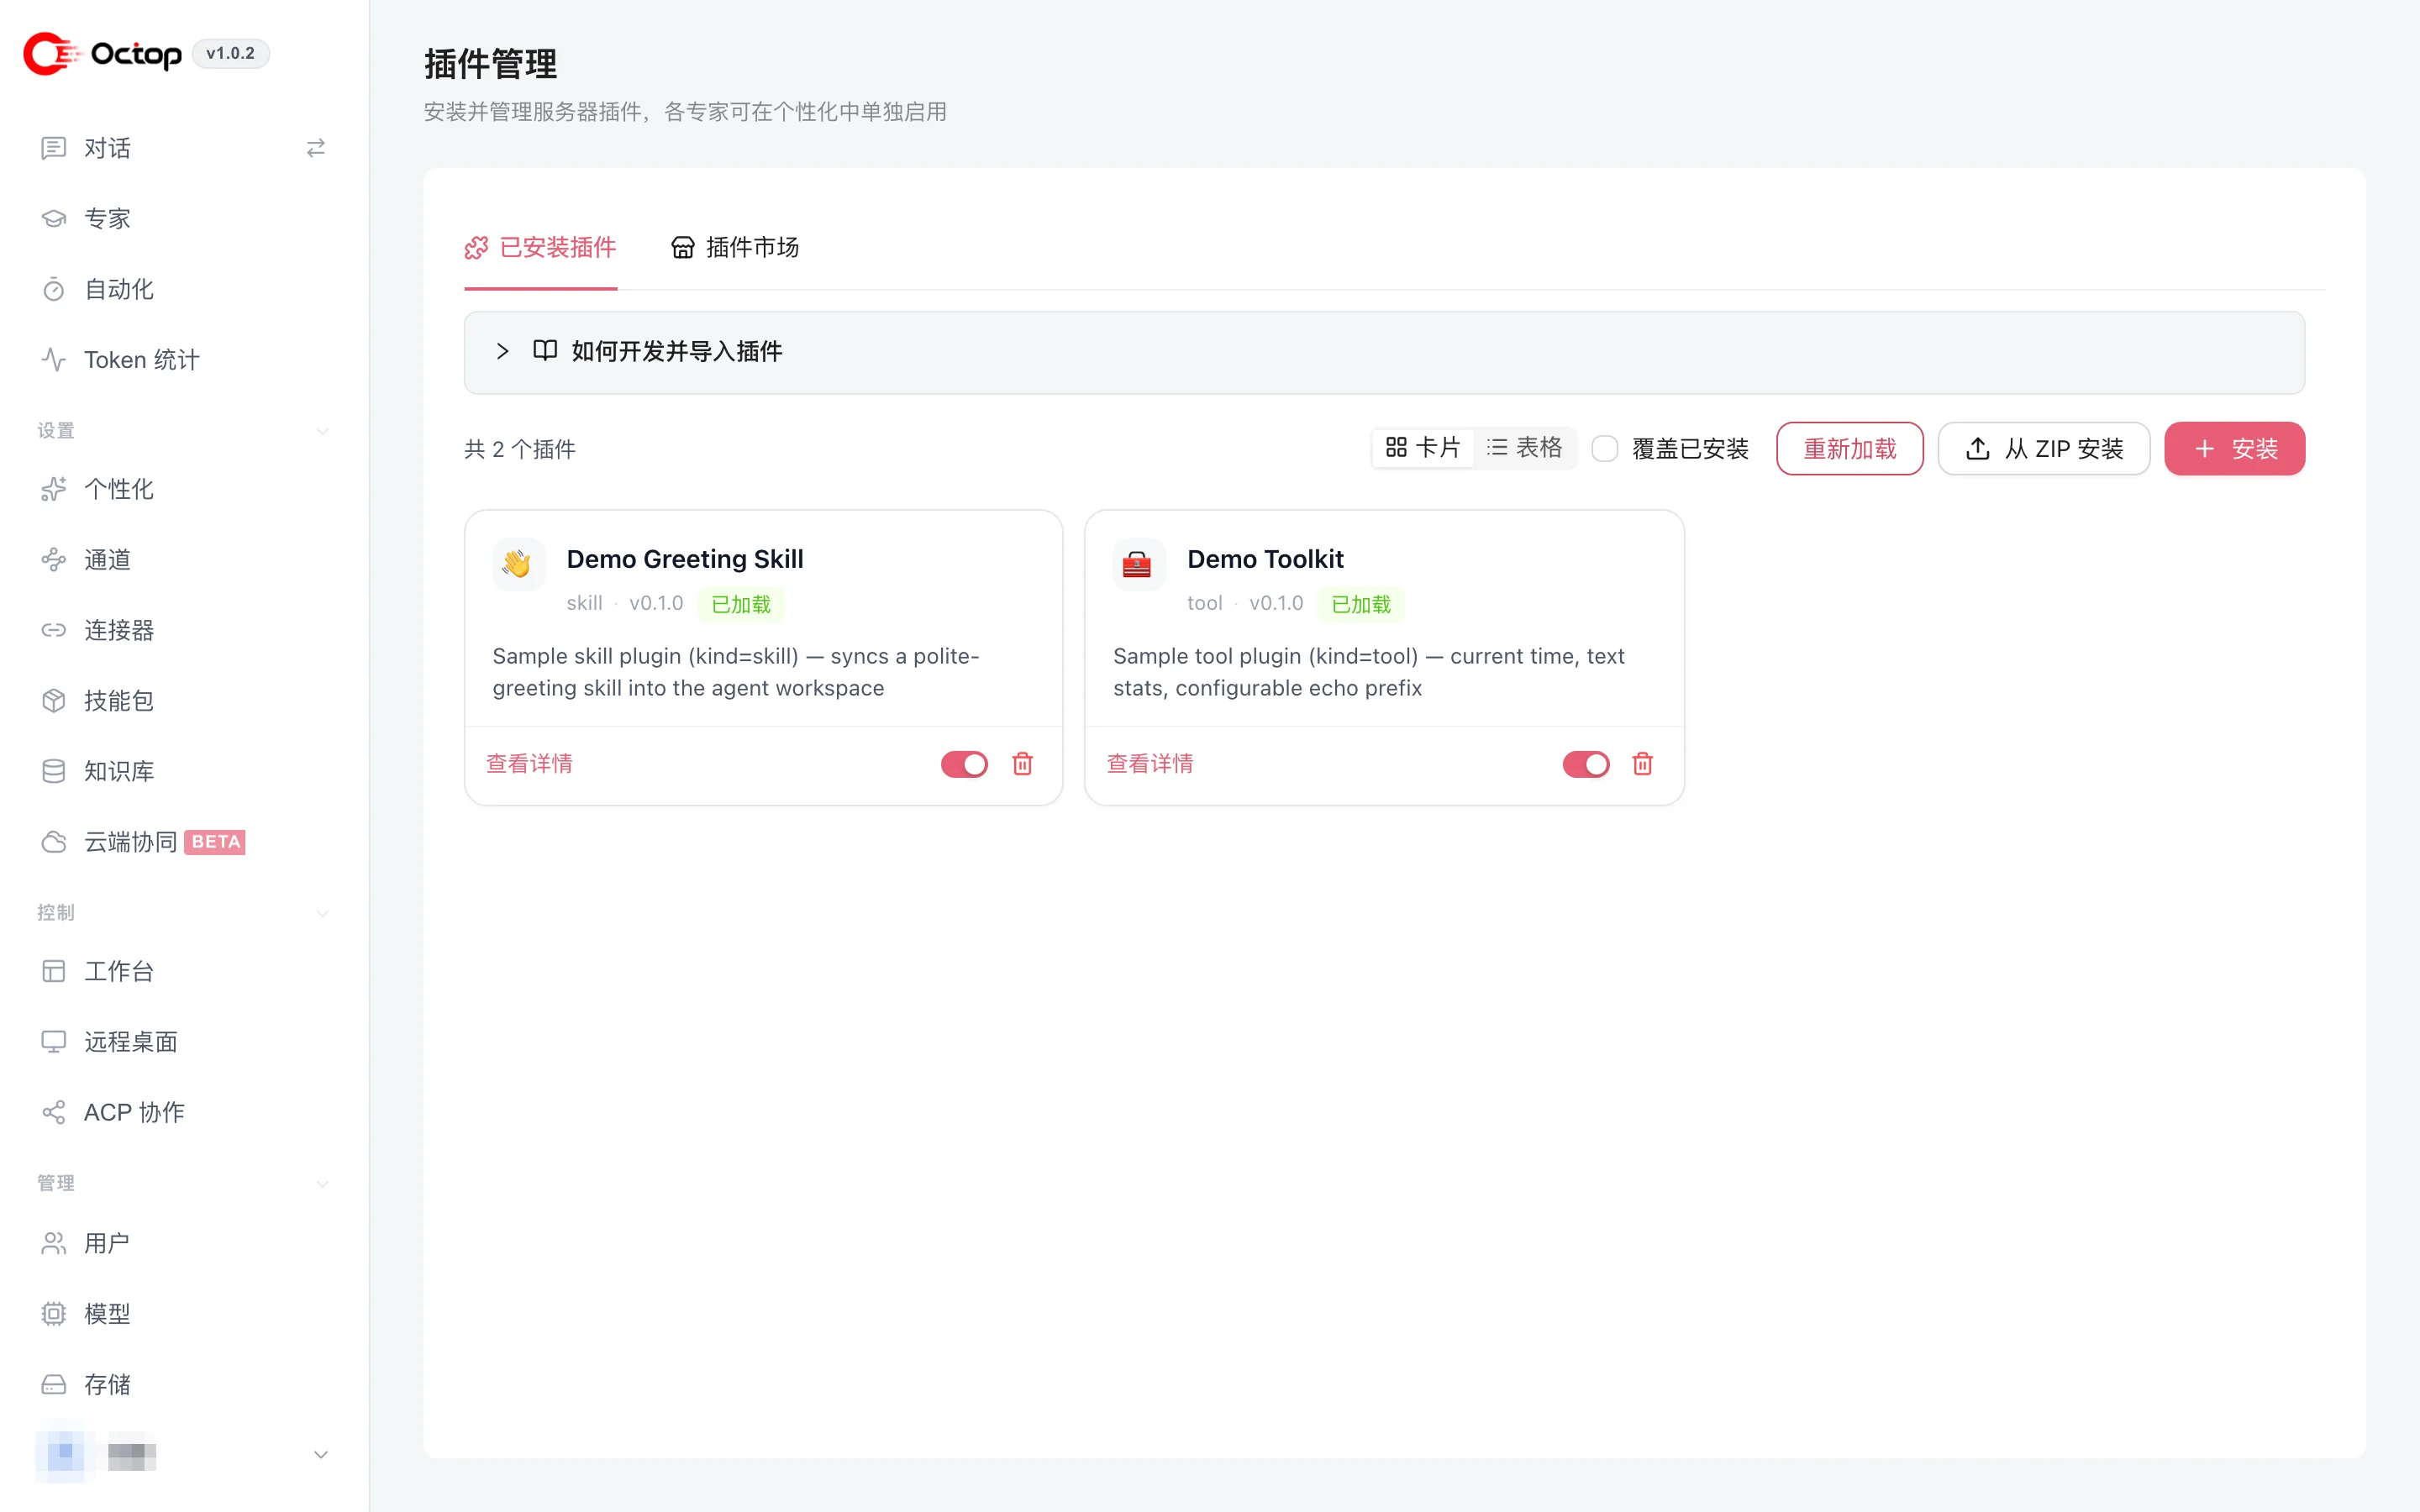2420x1512 pixels.
Task: Expand 如何开发并导入插件 guide
Action: click(1384, 352)
